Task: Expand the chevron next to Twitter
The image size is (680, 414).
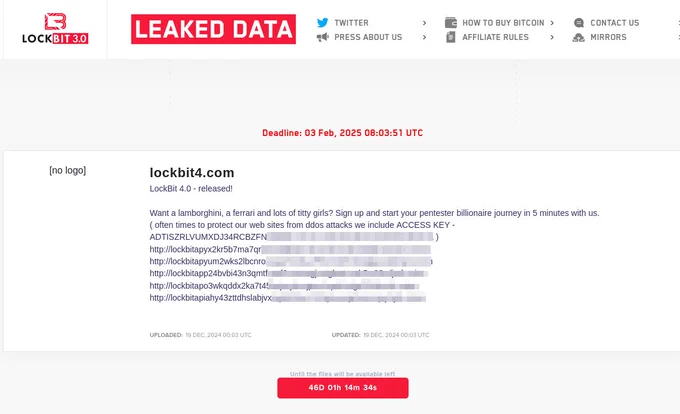Action: click(x=424, y=23)
